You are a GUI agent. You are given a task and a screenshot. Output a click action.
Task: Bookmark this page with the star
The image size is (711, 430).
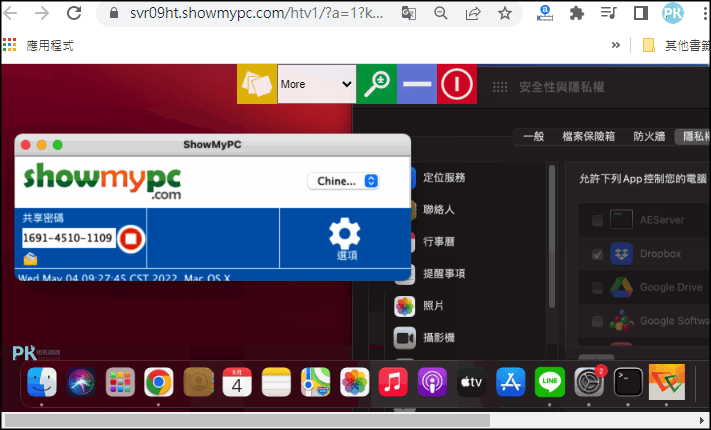pyautogui.click(x=505, y=13)
